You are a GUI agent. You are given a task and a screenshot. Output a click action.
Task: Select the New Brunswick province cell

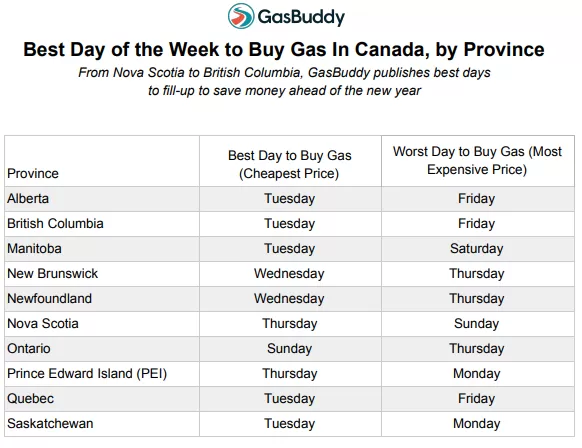pyautogui.click(x=102, y=274)
